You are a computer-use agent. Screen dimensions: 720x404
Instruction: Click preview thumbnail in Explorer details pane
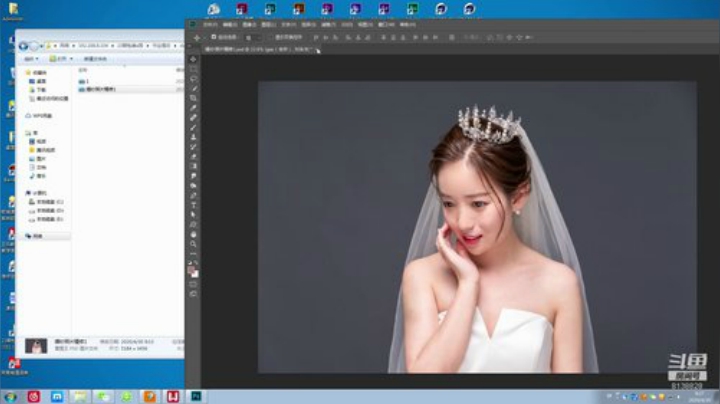point(36,346)
